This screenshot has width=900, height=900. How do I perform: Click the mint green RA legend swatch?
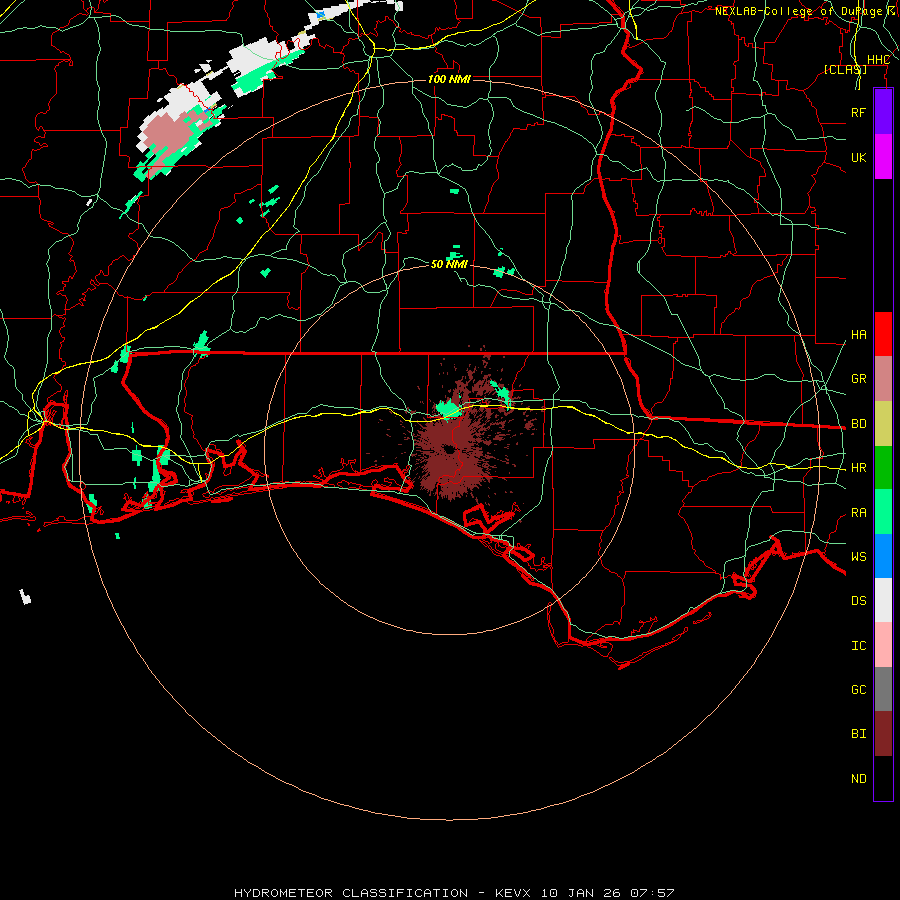click(x=883, y=512)
